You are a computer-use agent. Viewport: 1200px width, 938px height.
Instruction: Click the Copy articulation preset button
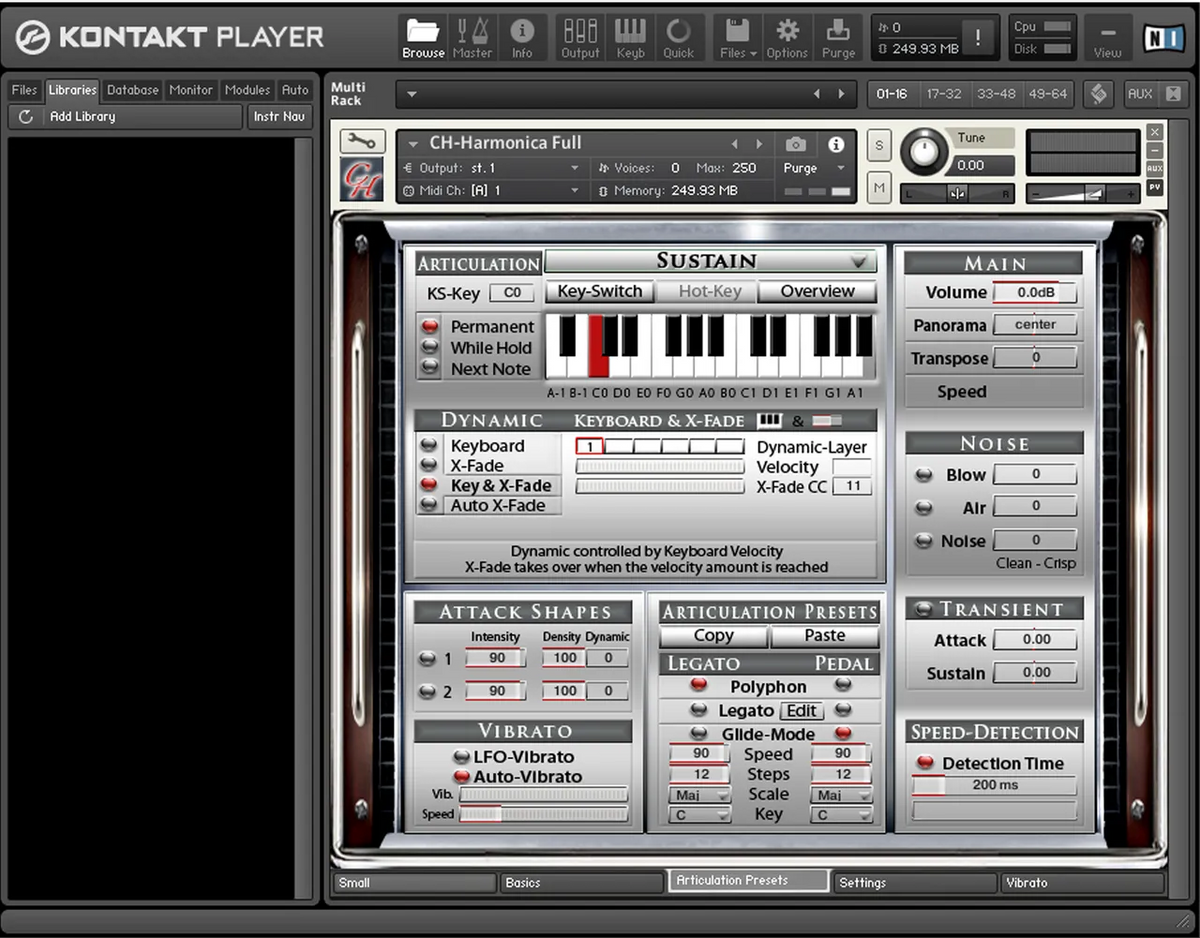click(714, 636)
